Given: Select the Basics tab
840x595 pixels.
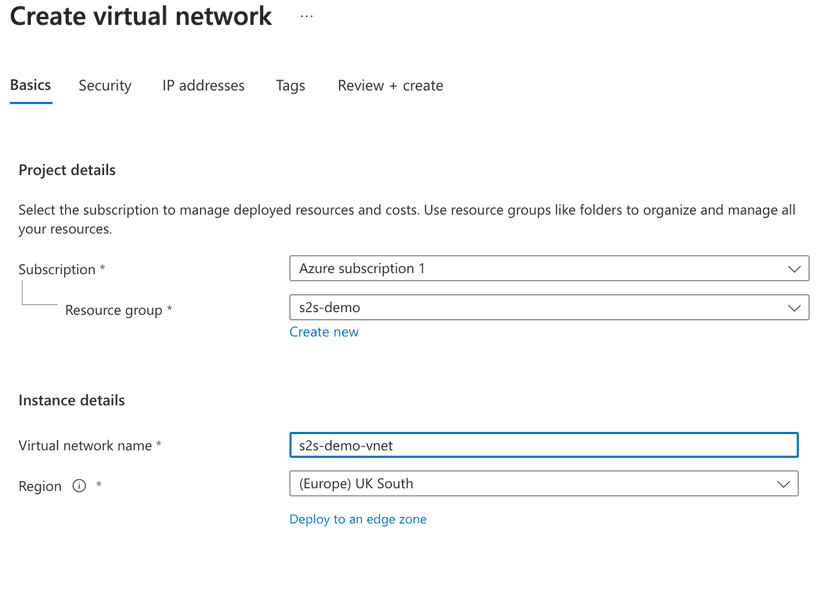Looking at the screenshot, I should (30, 85).
